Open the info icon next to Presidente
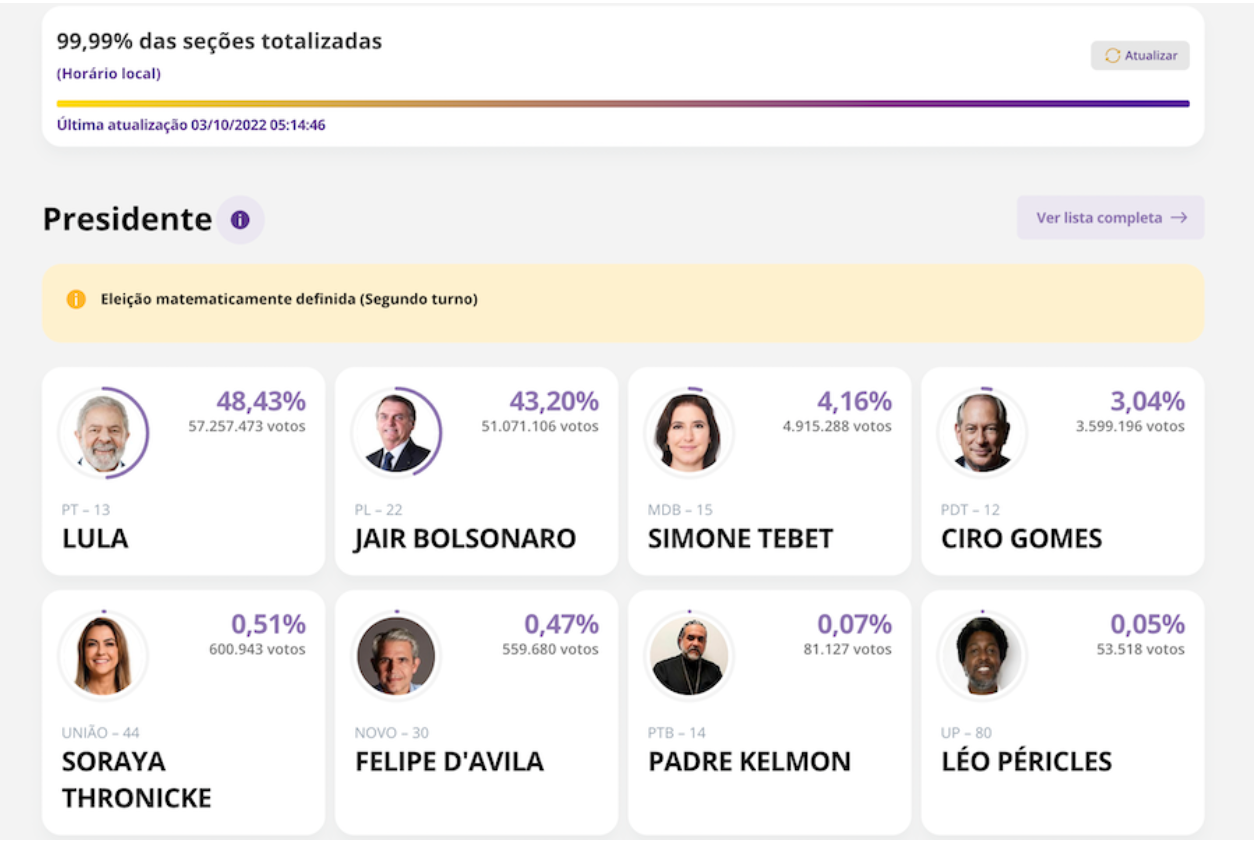 click(239, 220)
